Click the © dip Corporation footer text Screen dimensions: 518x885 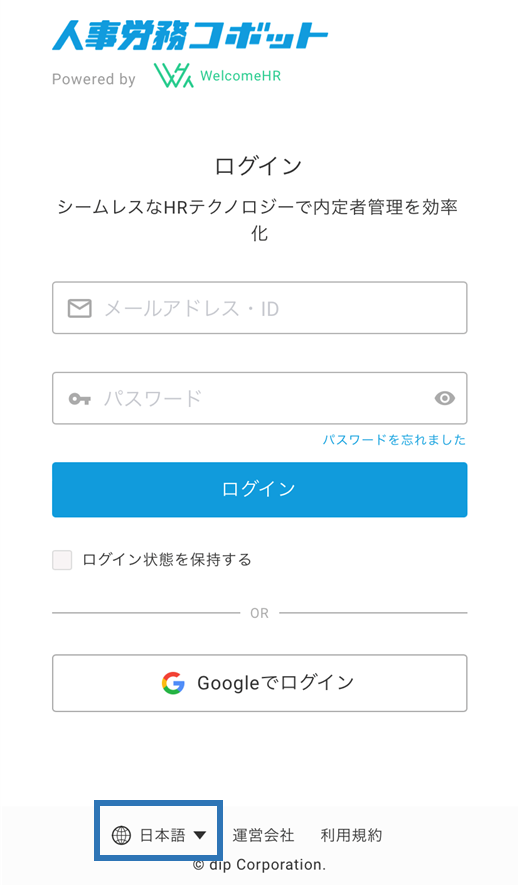260,865
